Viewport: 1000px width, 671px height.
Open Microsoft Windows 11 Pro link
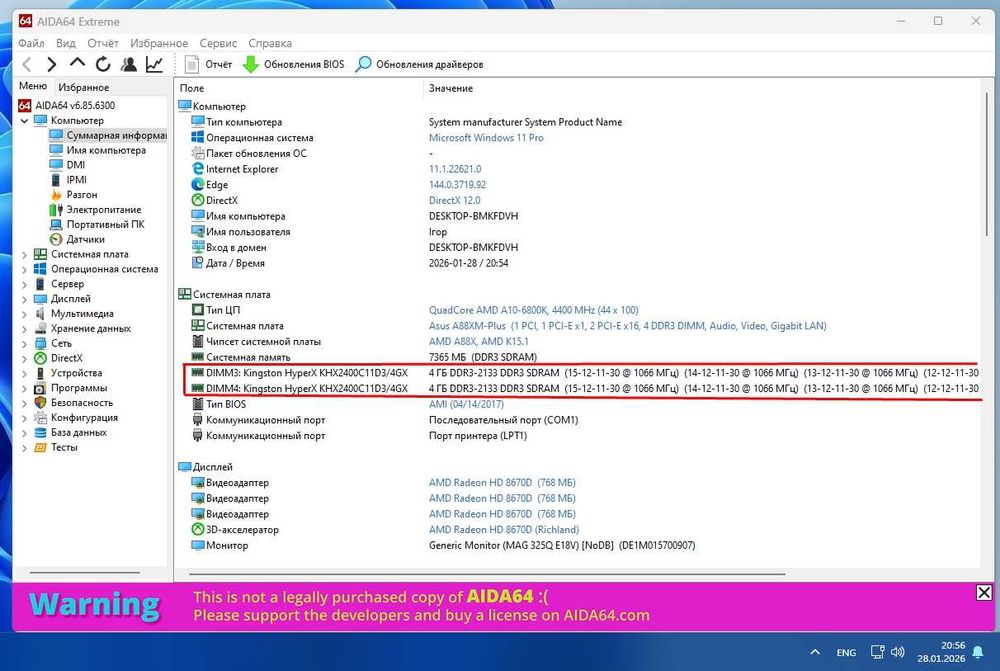pyautogui.click(x=486, y=138)
